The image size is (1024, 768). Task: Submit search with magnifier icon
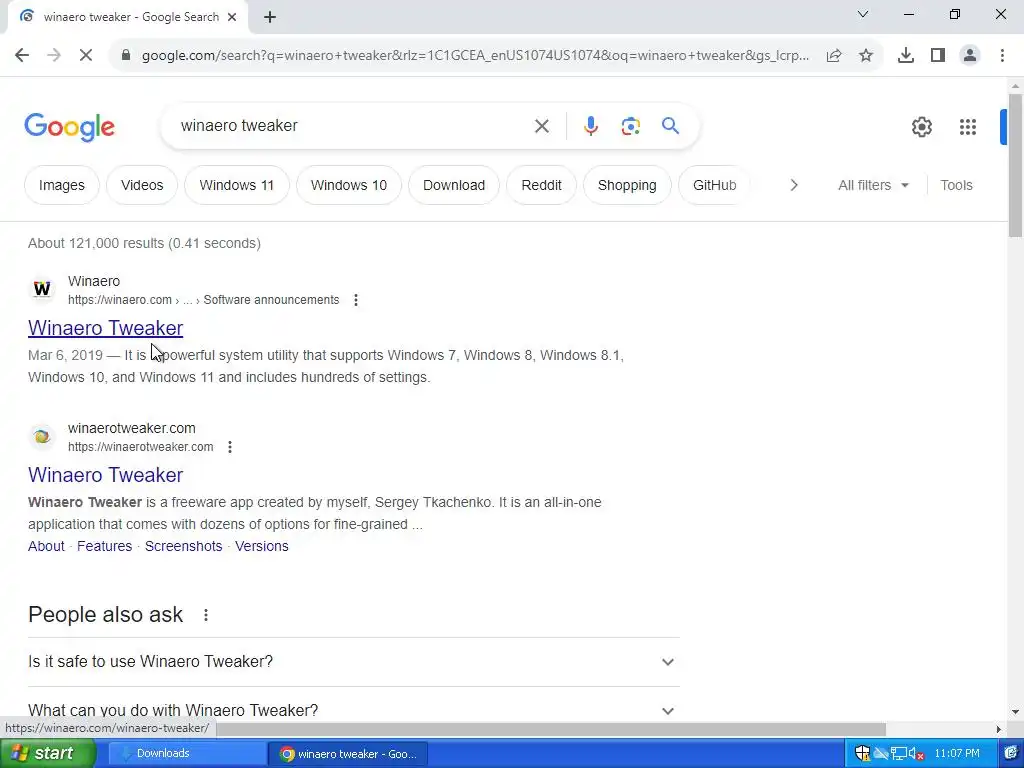(x=670, y=125)
